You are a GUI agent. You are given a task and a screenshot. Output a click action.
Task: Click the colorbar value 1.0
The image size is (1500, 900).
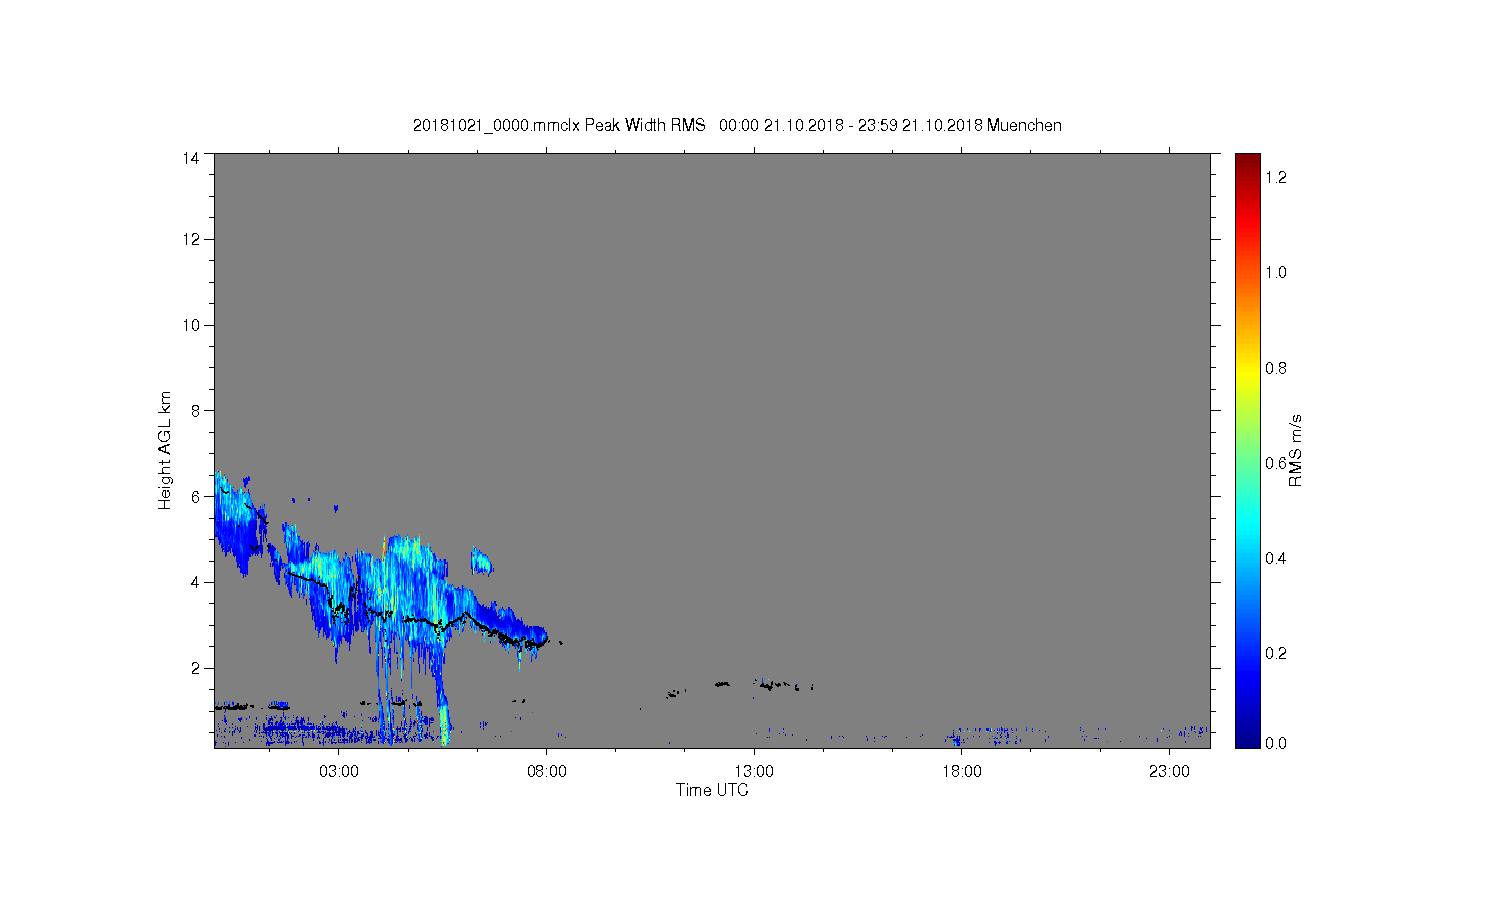tap(1275, 272)
